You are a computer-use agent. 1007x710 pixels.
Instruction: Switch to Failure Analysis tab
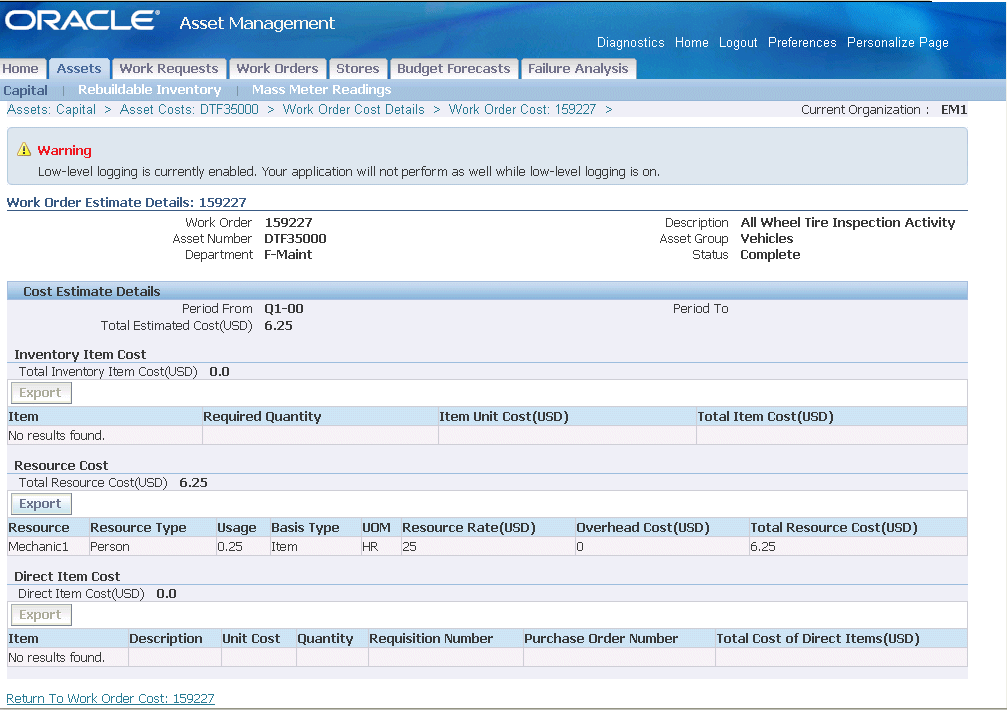tap(578, 69)
